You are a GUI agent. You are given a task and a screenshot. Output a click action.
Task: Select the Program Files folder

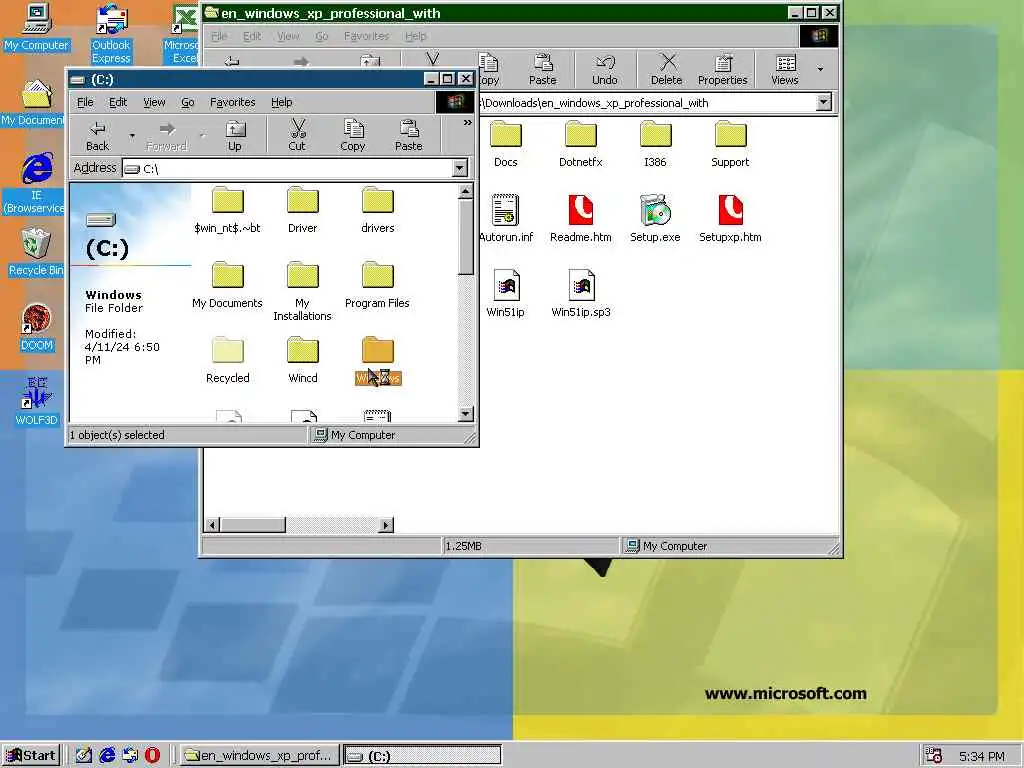(377, 285)
